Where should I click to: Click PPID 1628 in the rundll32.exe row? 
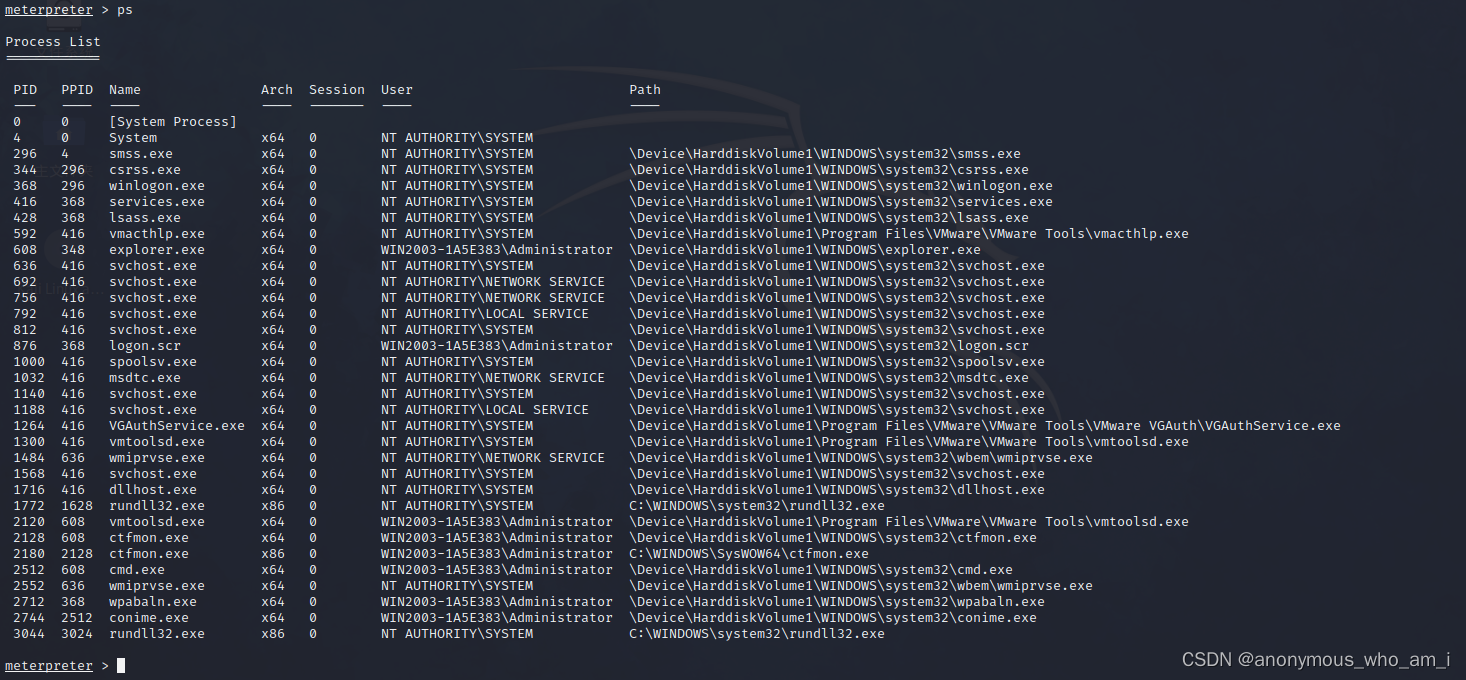pyautogui.click(x=77, y=506)
